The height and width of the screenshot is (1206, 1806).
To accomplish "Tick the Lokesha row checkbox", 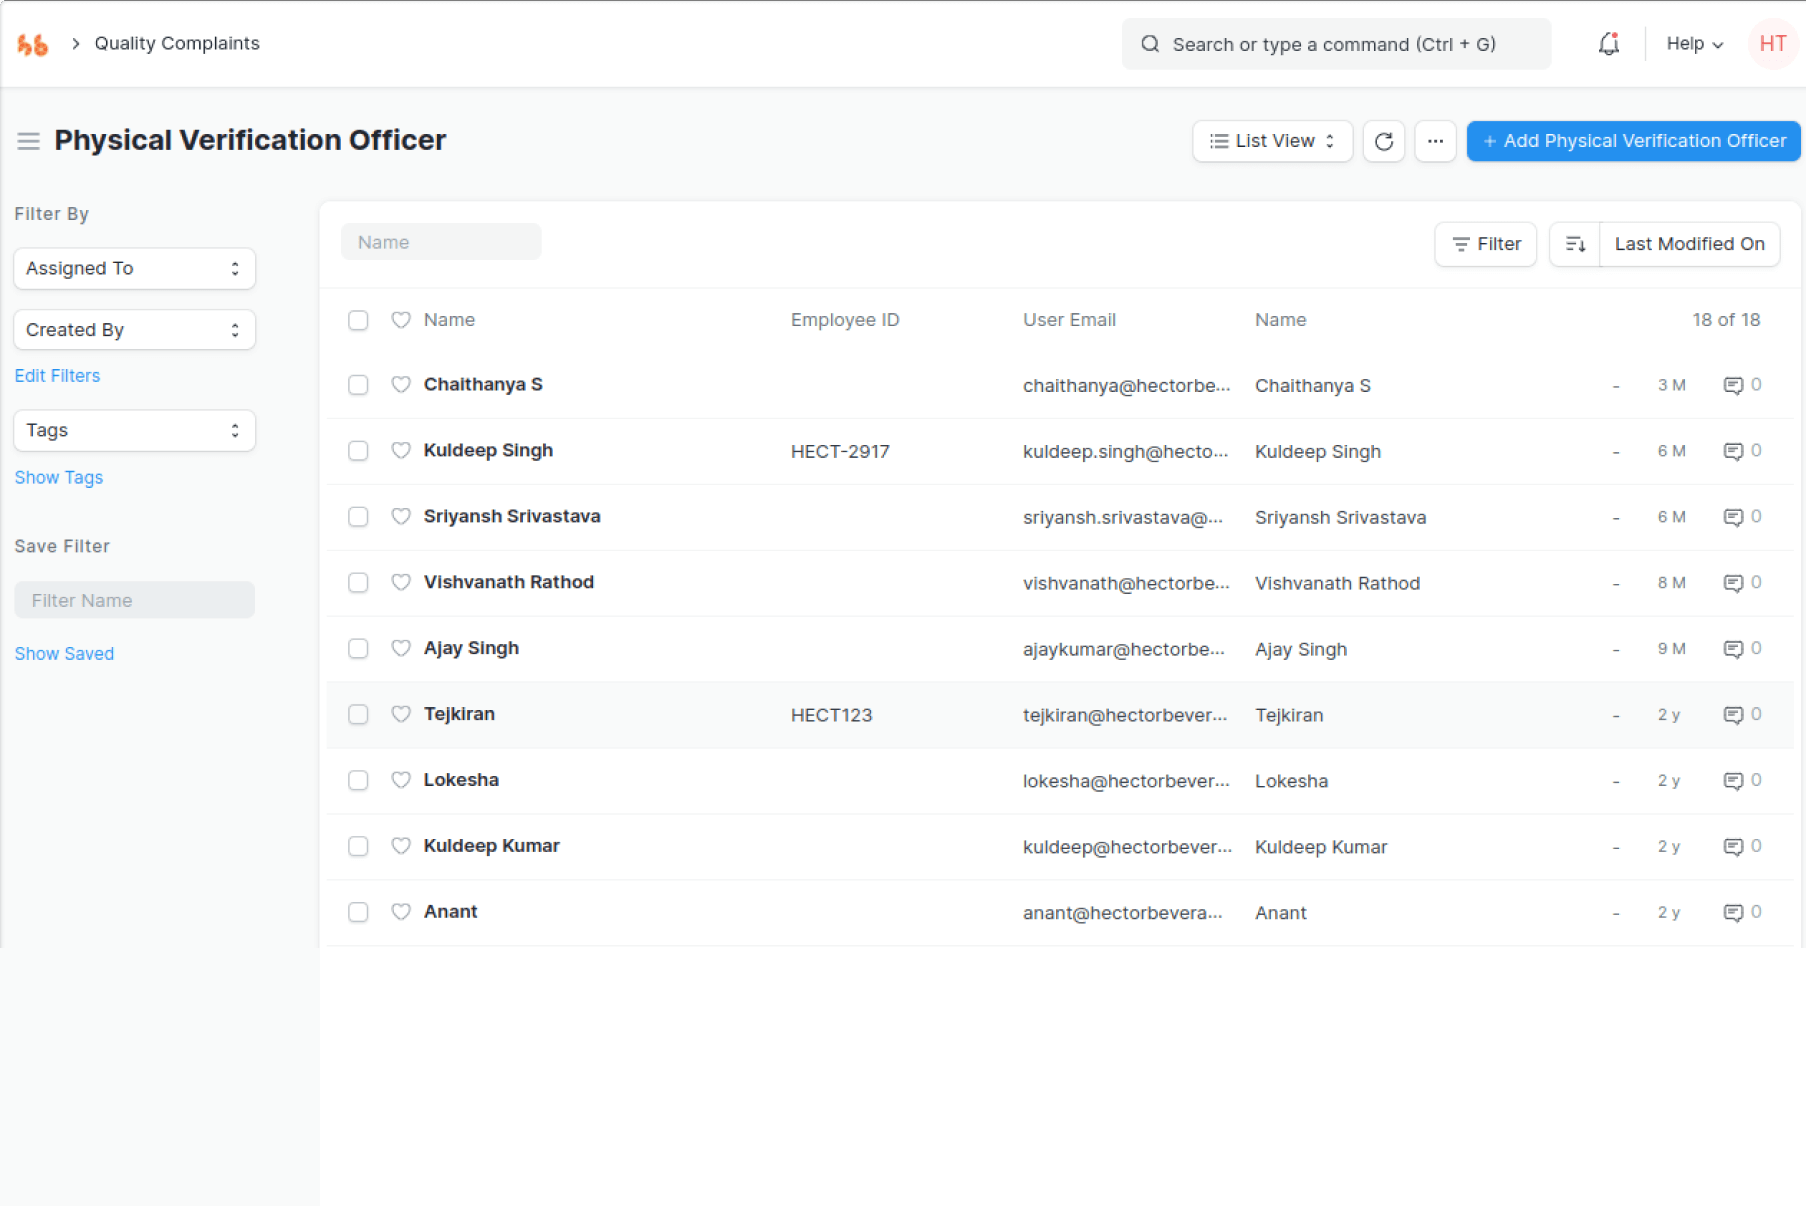I will click(x=358, y=780).
